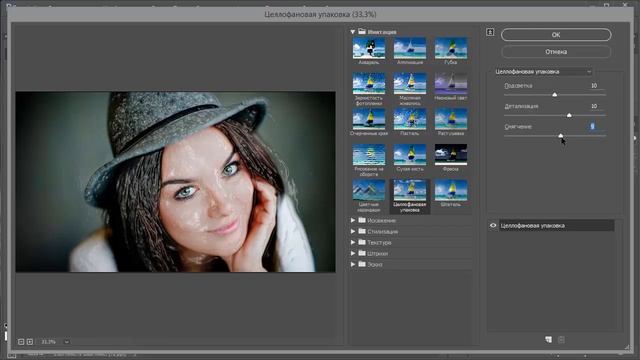
Task: Expand the Текстура filter folder
Action: click(x=353, y=242)
